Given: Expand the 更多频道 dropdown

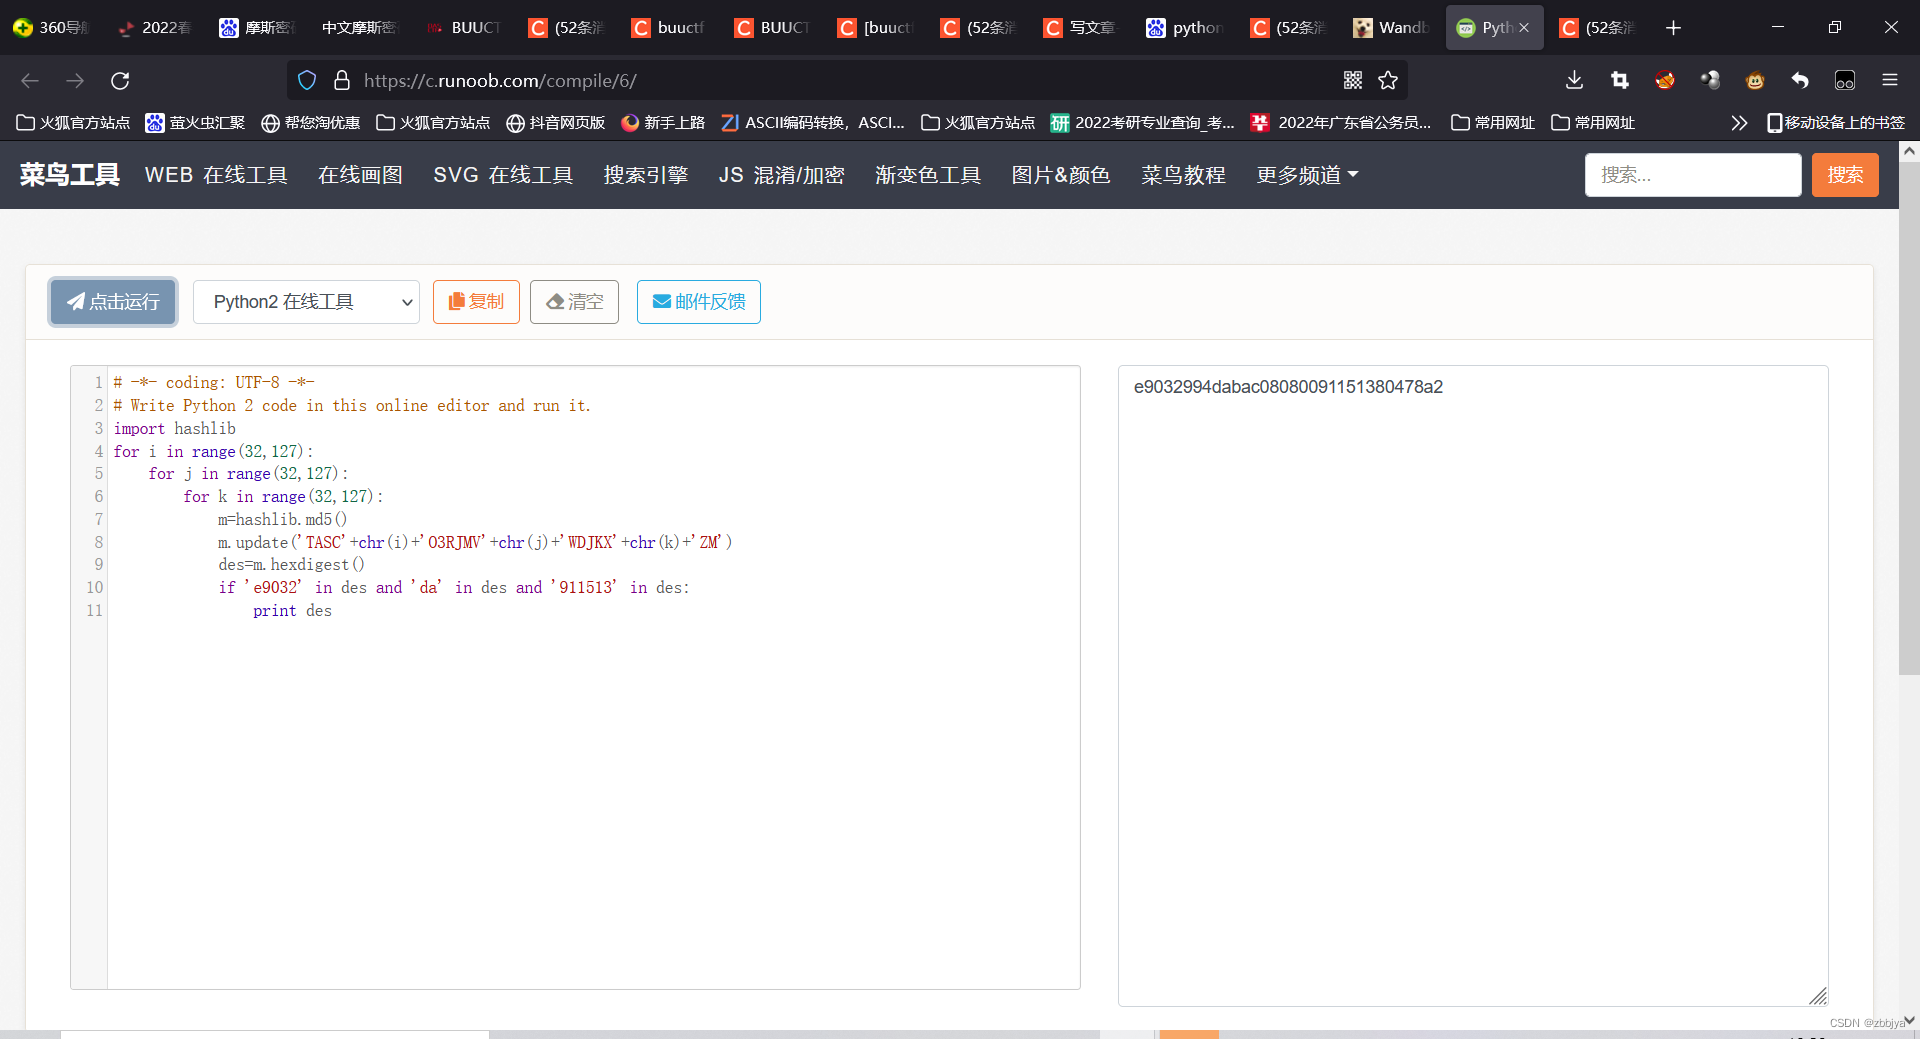Looking at the screenshot, I should coord(1307,175).
